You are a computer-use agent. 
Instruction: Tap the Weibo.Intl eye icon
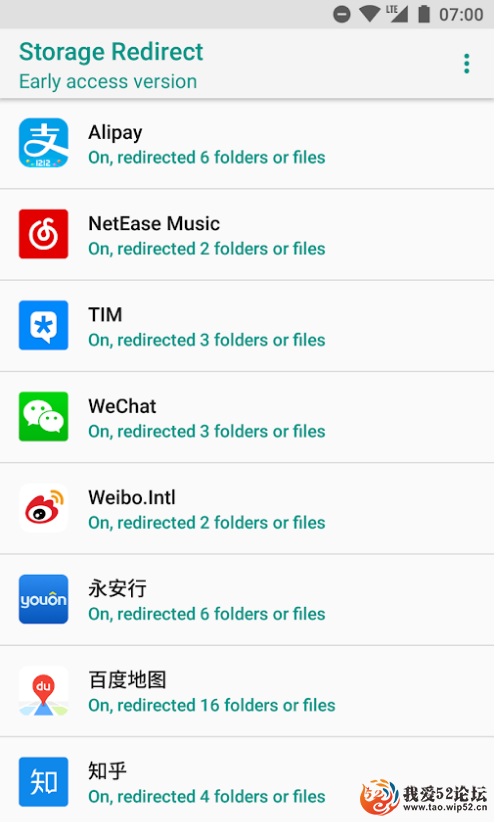[x=44, y=508]
